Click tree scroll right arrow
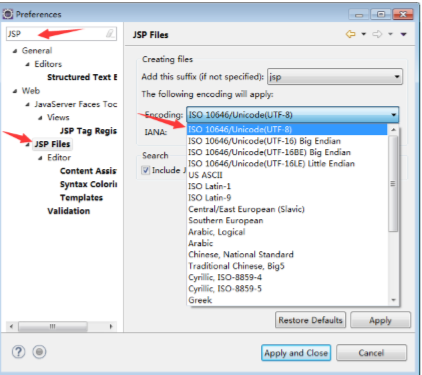This screenshot has height=375, width=422. 111,326
